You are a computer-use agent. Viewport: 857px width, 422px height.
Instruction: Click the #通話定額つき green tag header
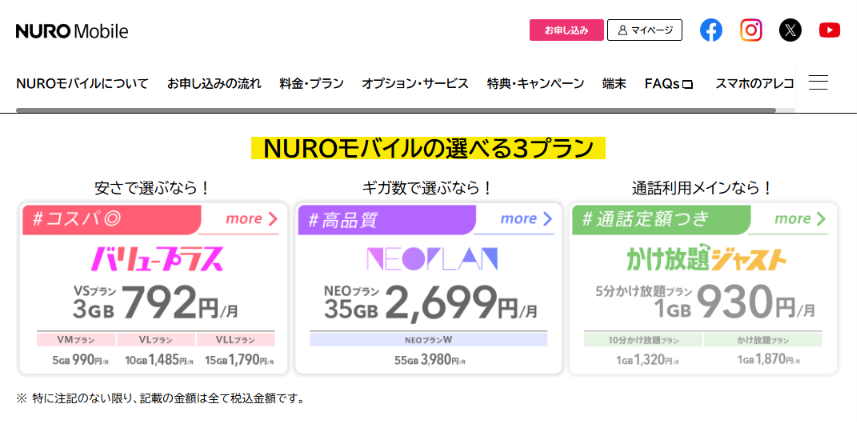(660, 219)
